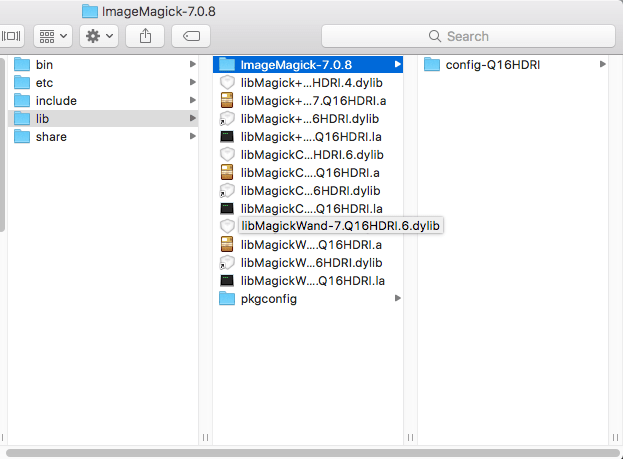The width and height of the screenshot is (623, 459).
Task: Click the Edit Tags toolbar button
Action: [x=191, y=36]
